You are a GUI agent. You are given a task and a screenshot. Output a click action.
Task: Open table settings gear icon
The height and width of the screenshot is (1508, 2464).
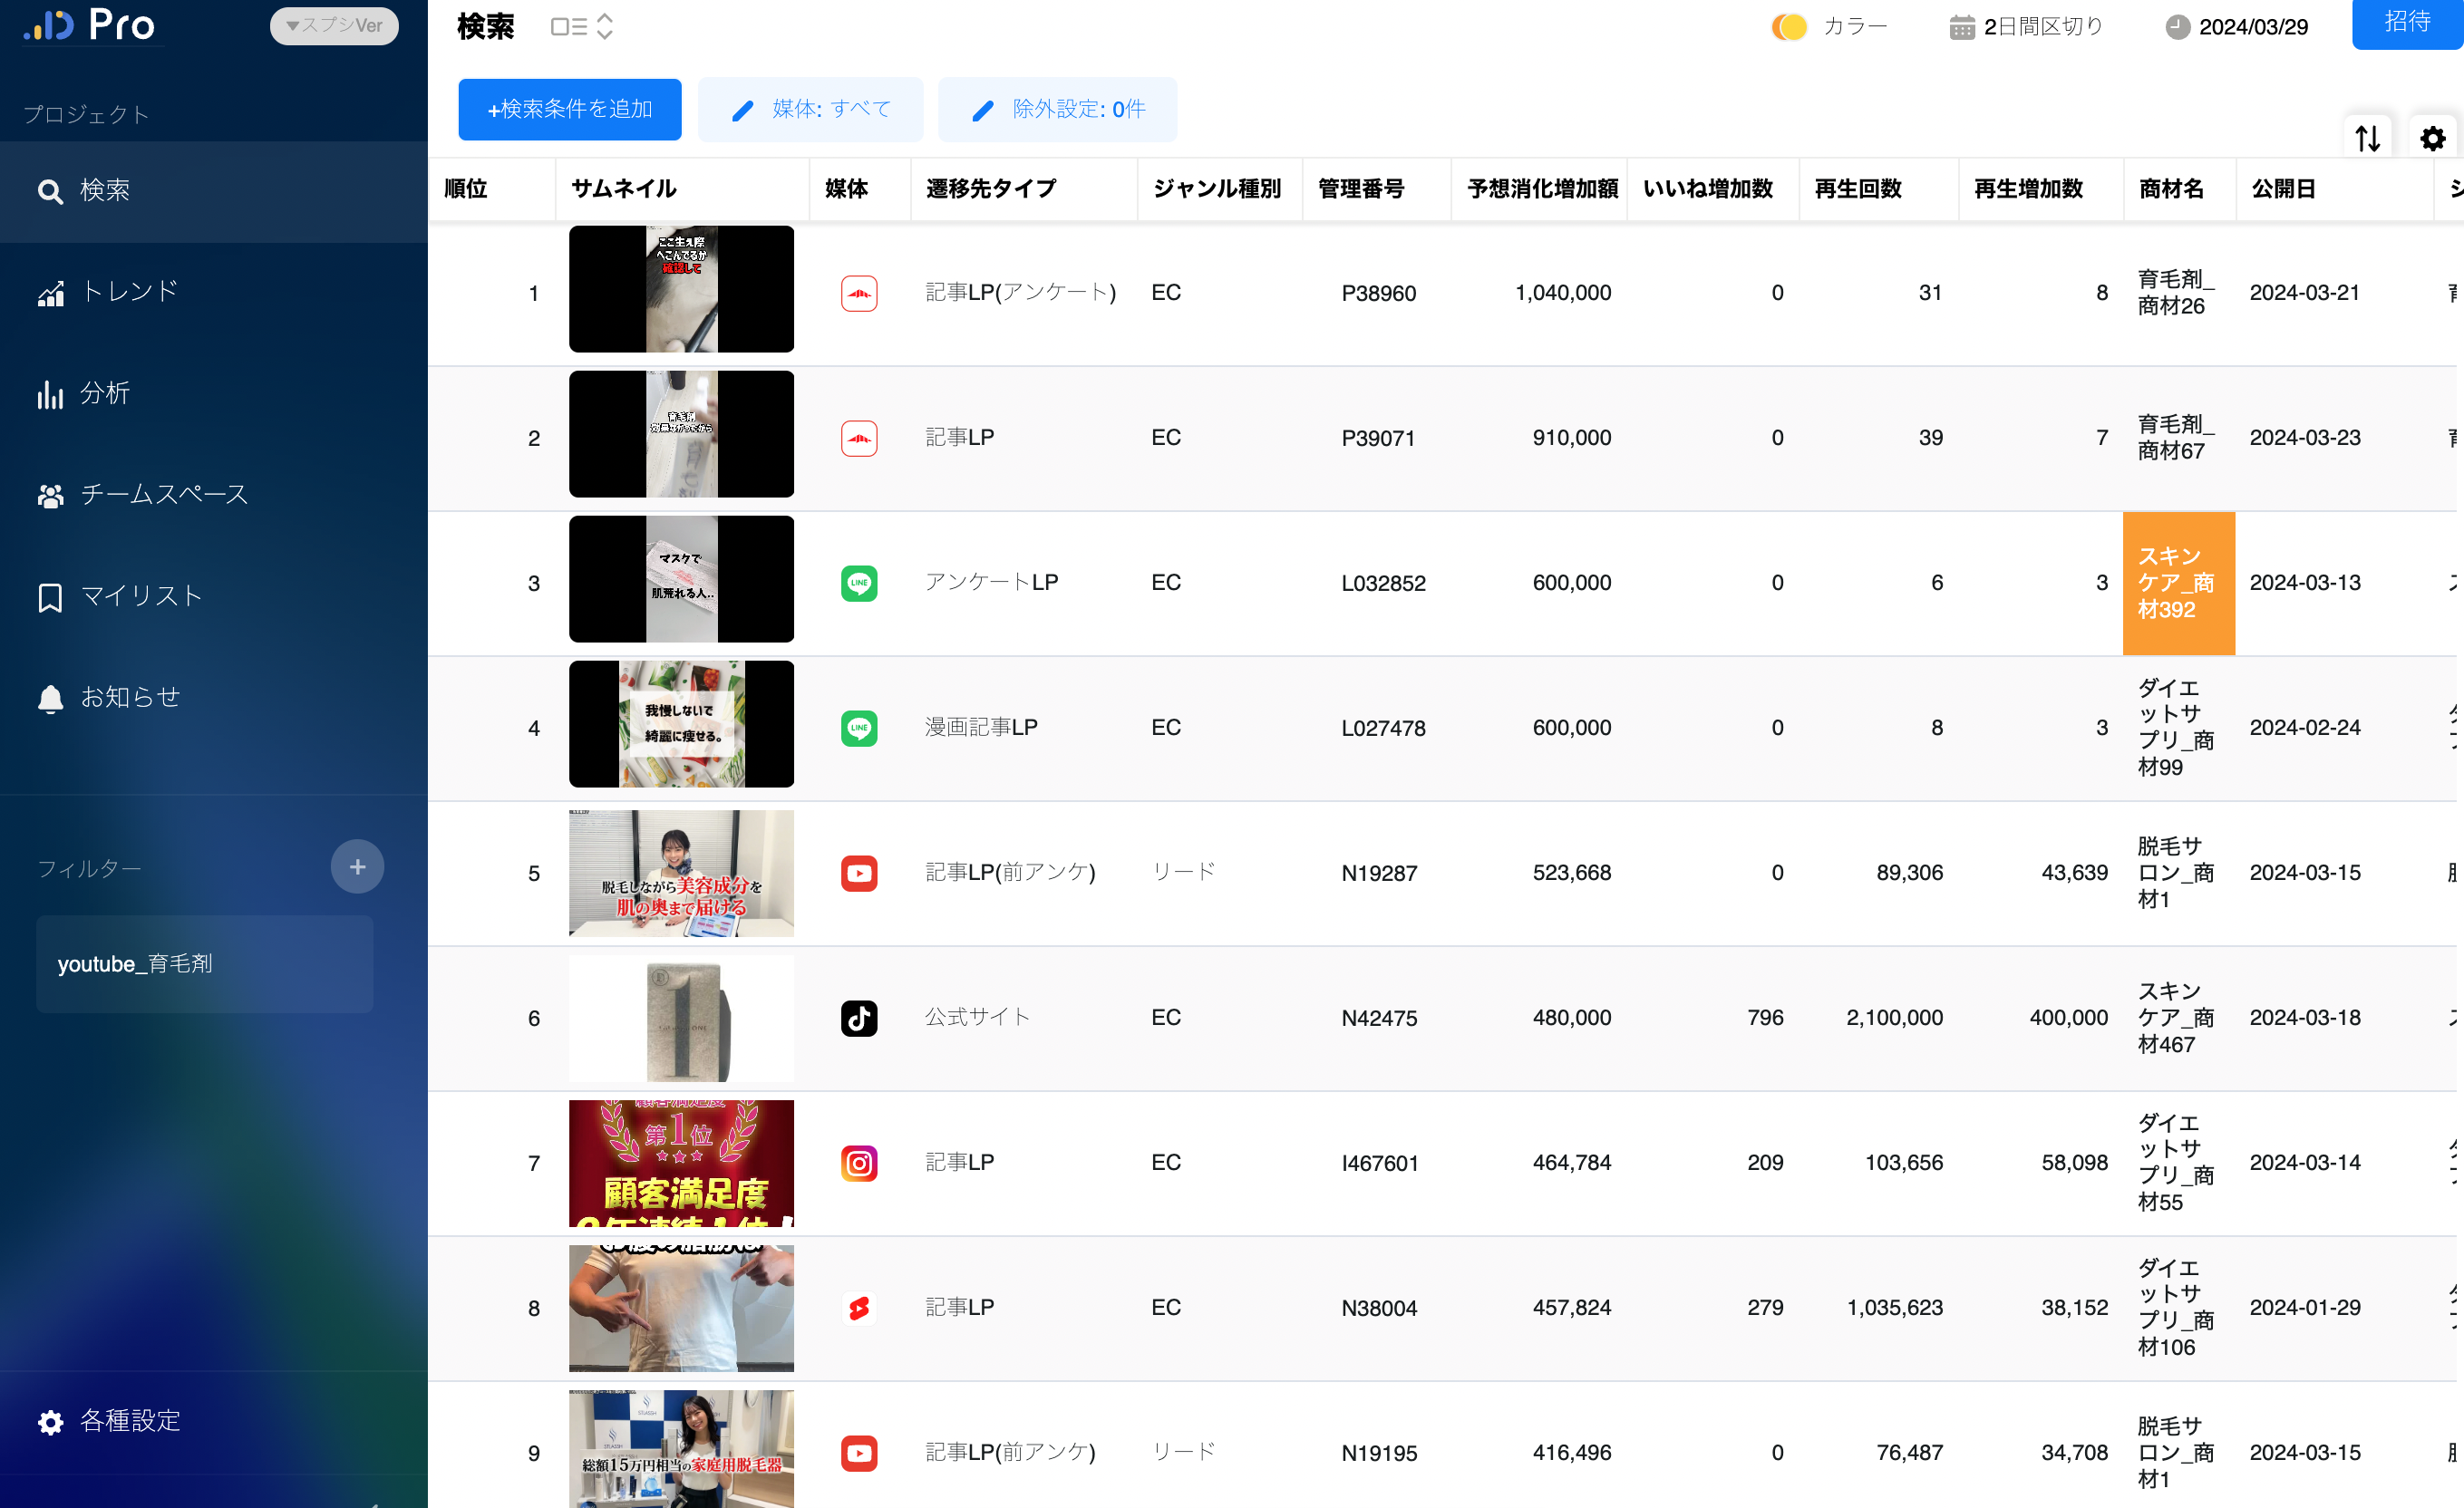[2432, 138]
